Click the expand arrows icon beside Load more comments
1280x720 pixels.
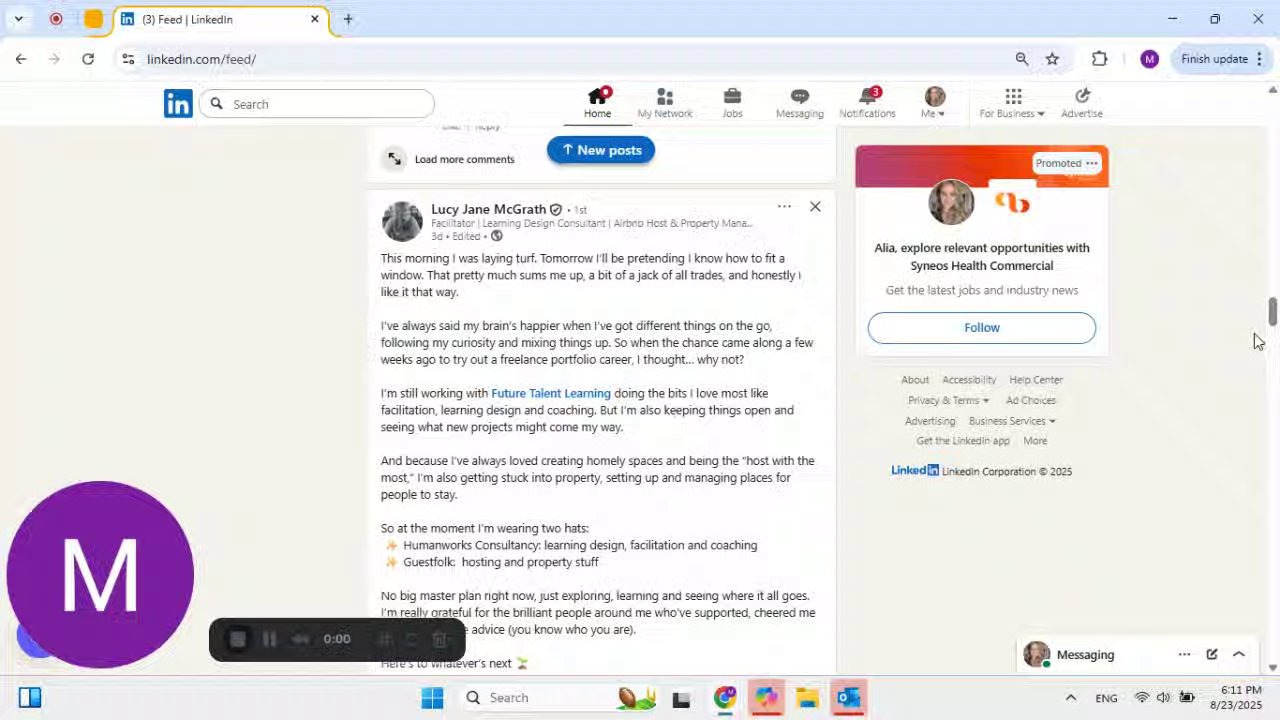click(x=394, y=159)
